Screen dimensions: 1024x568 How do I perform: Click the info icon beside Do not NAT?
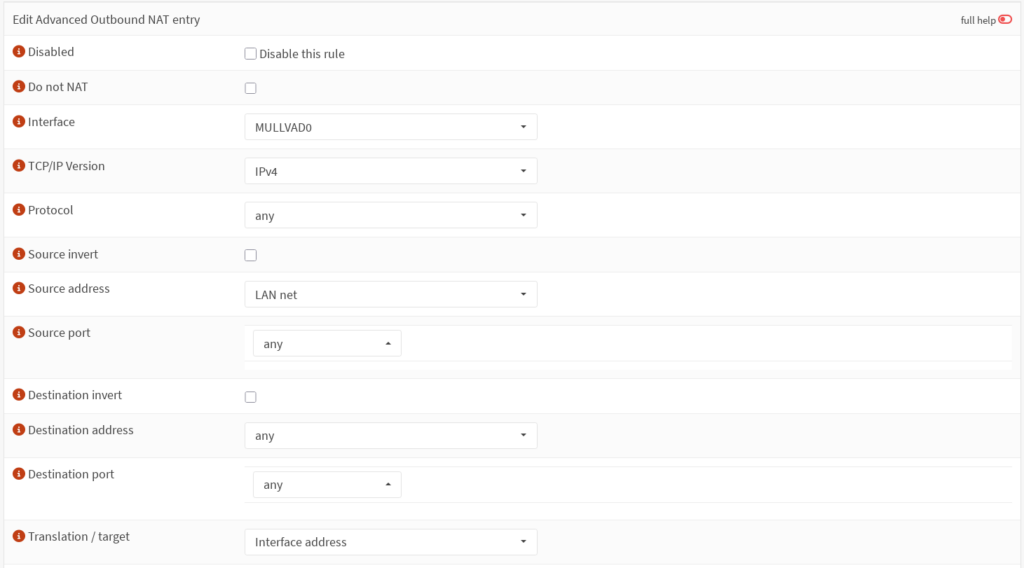tap(18, 88)
